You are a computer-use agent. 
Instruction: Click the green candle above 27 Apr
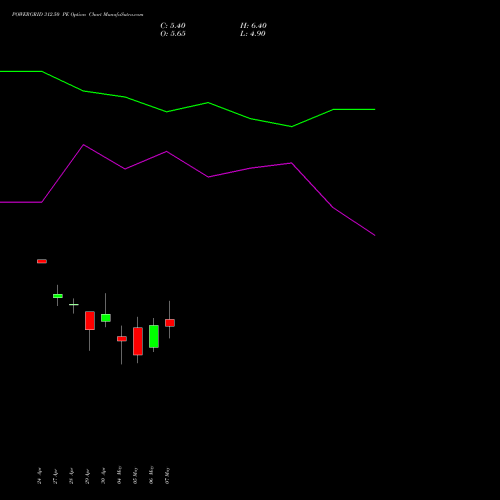tap(58, 296)
